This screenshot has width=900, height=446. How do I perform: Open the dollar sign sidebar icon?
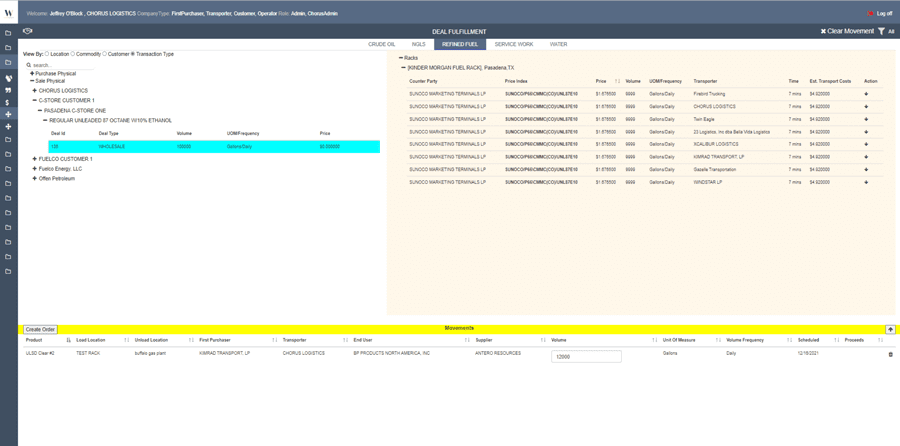[x=8, y=102]
